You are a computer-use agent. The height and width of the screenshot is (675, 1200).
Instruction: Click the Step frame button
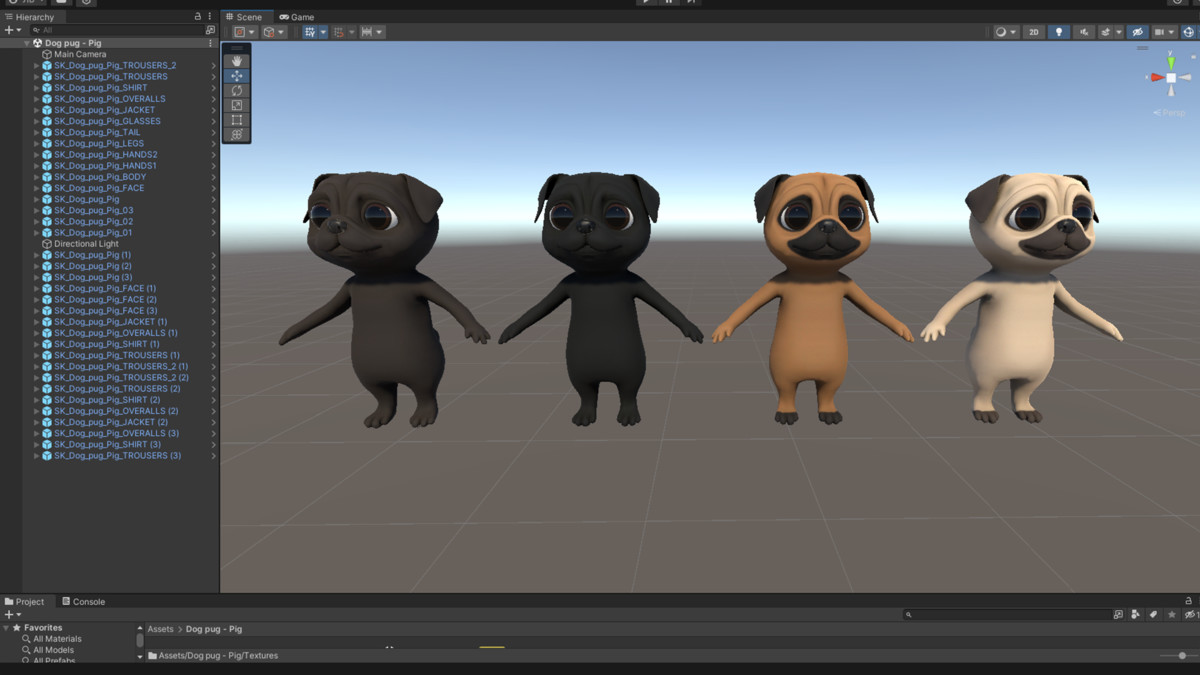pos(691,2)
